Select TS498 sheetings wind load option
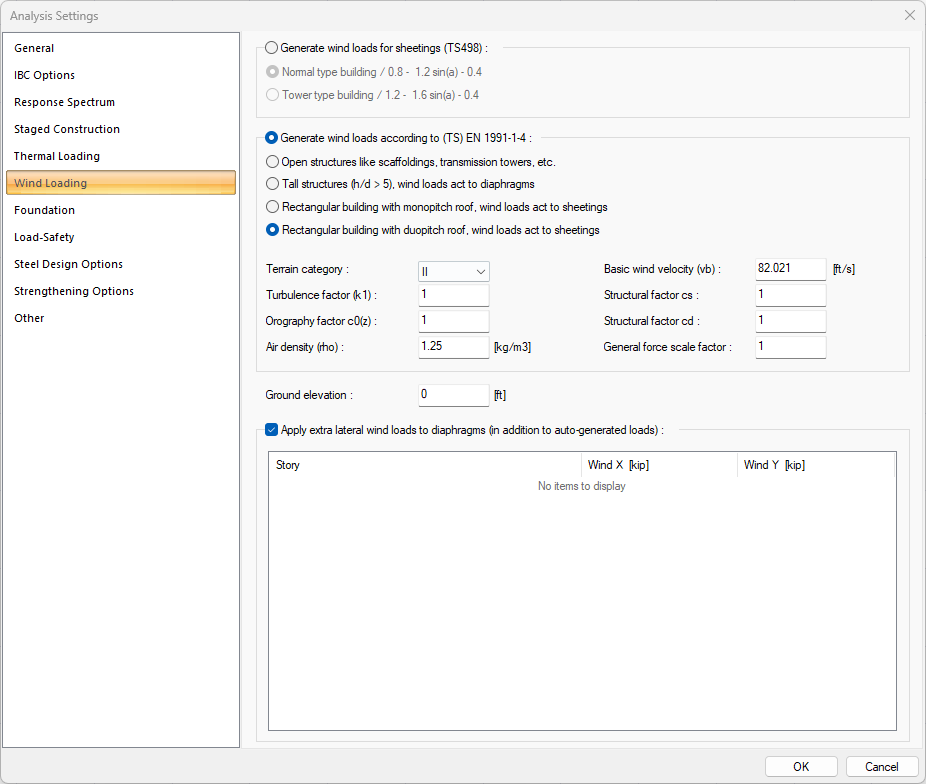This screenshot has height=784, width=926. coord(273,47)
